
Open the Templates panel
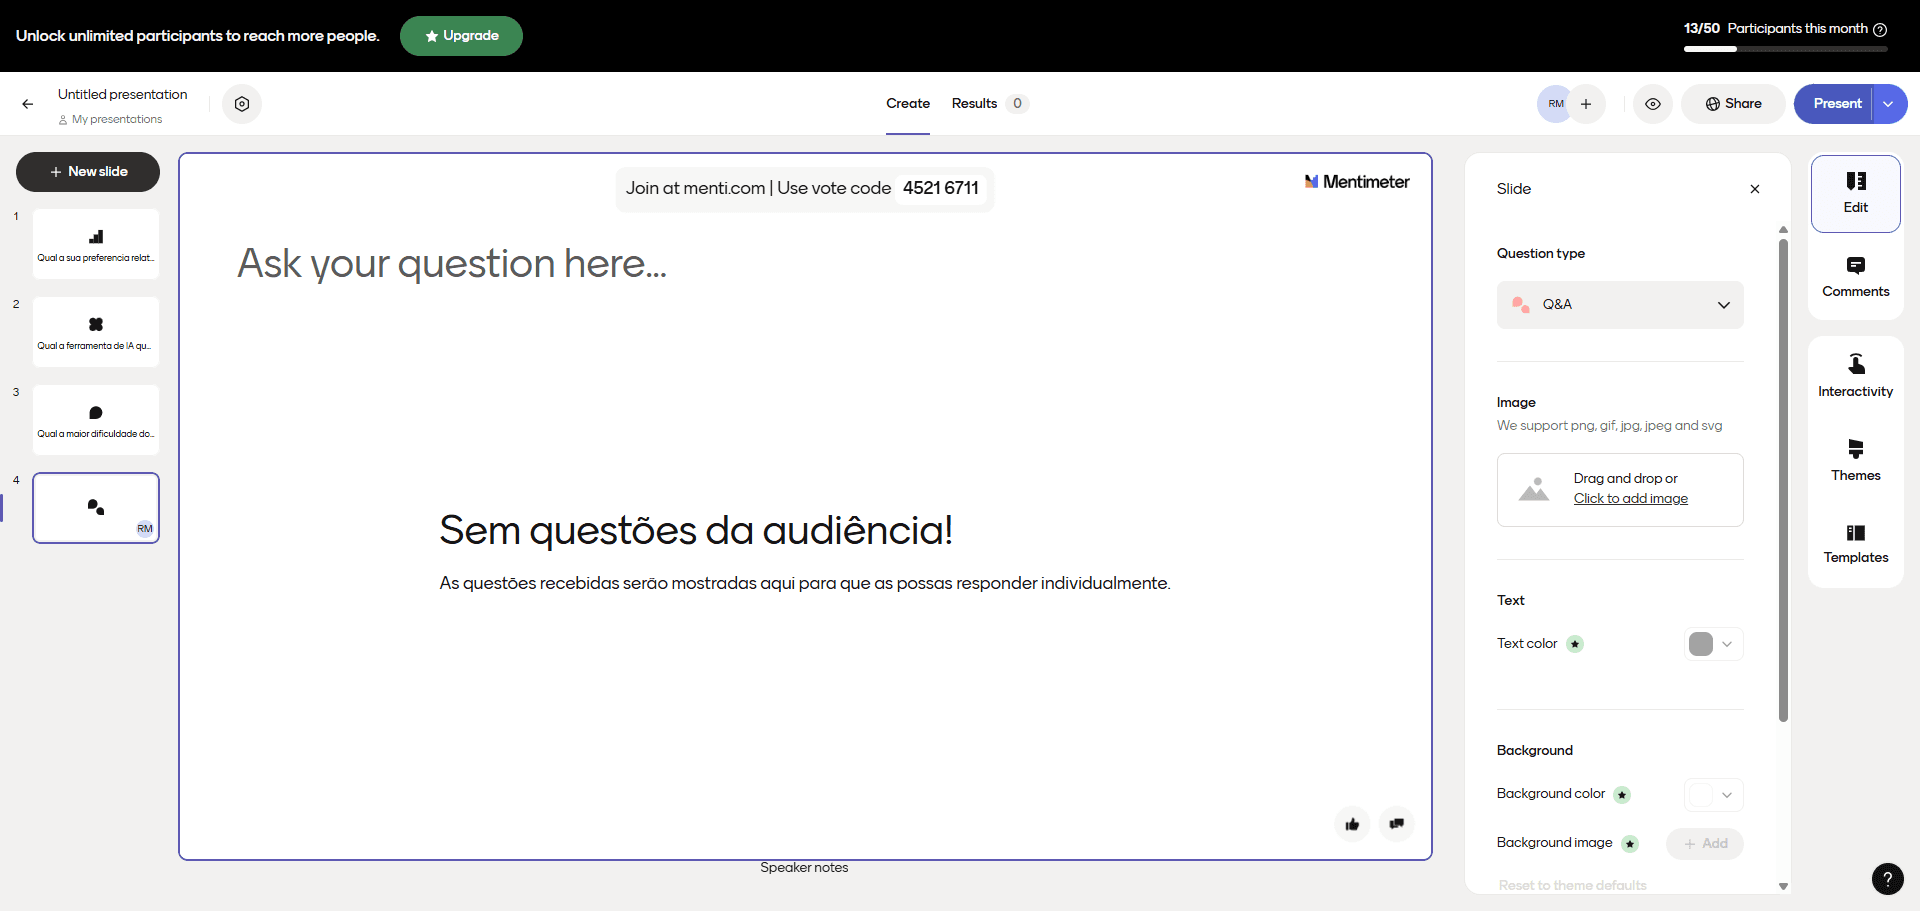pos(1856,543)
